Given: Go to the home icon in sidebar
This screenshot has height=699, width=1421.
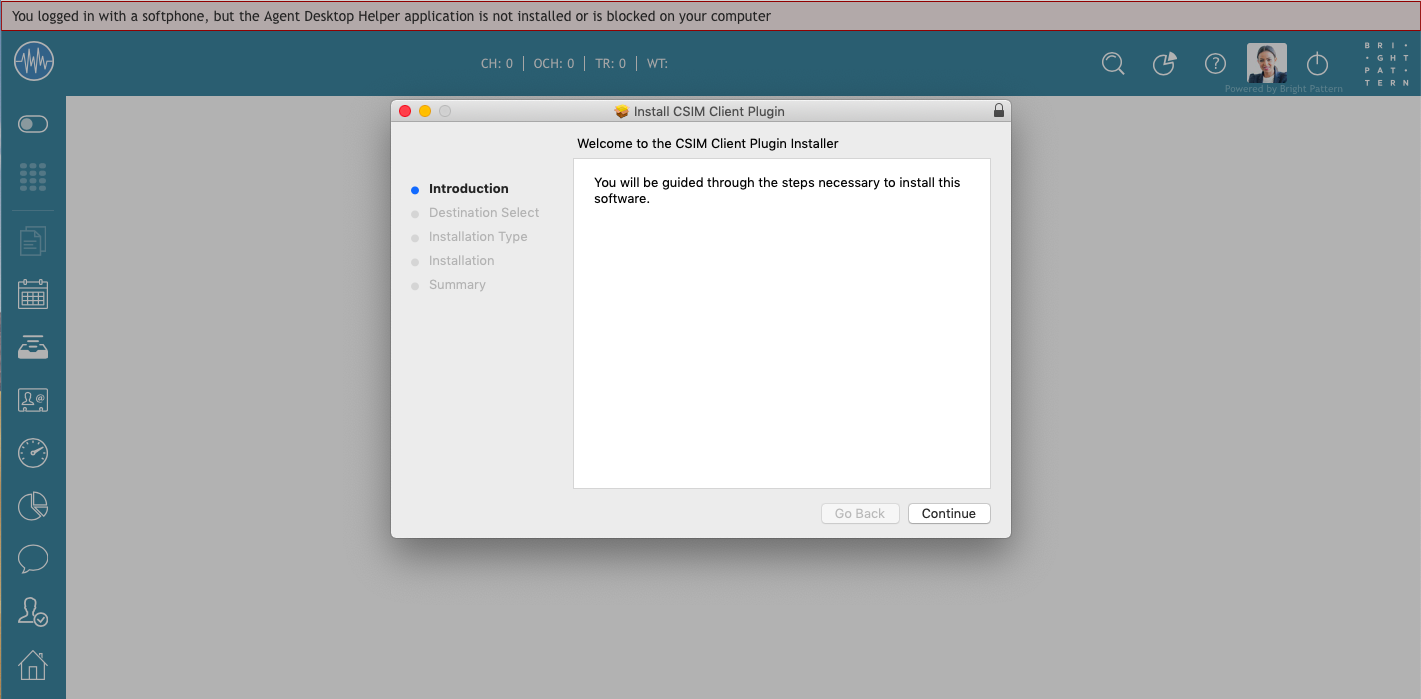Looking at the screenshot, I should point(33,665).
